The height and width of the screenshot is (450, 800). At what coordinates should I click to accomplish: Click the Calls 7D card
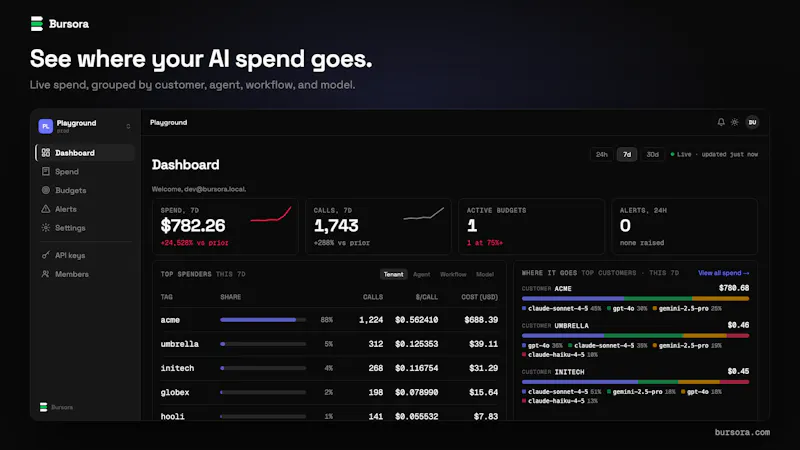coord(378,227)
